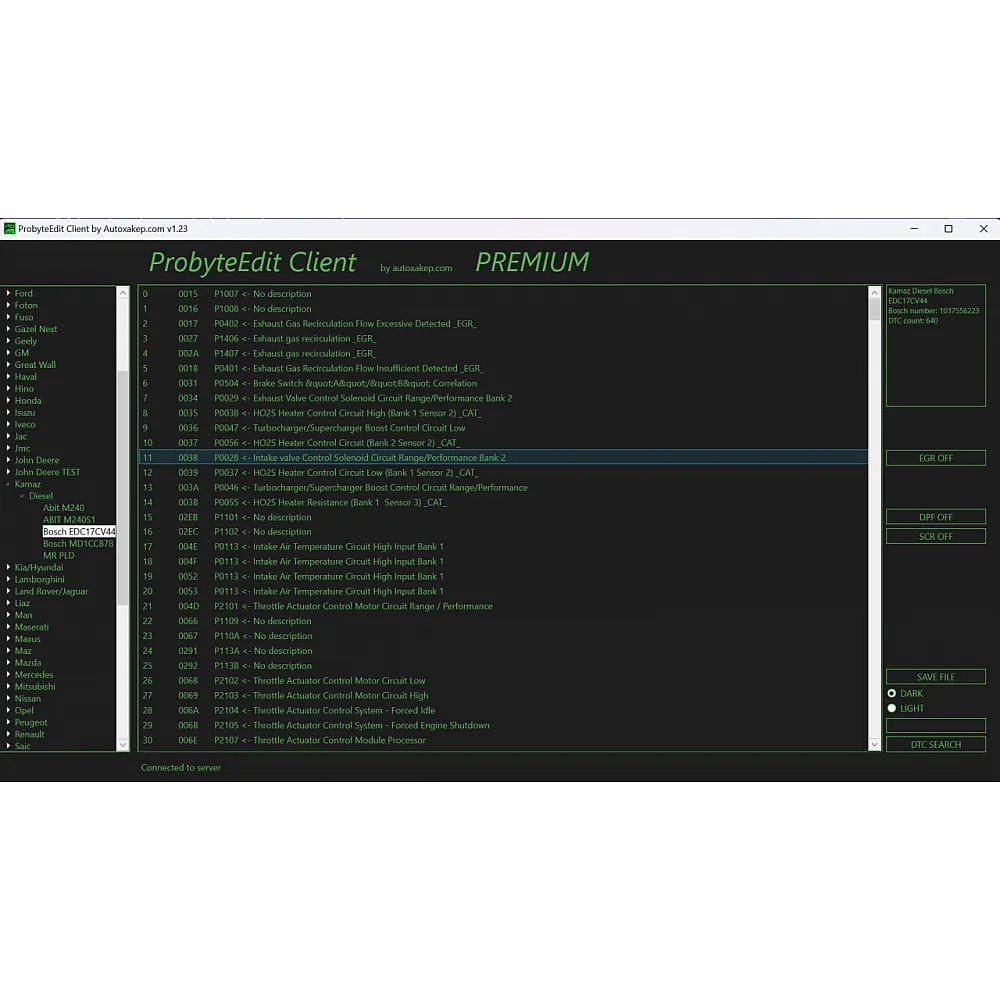This screenshot has width=1000, height=1000.
Task: Click DTC list scroll-down arrow
Action: pyautogui.click(x=875, y=745)
